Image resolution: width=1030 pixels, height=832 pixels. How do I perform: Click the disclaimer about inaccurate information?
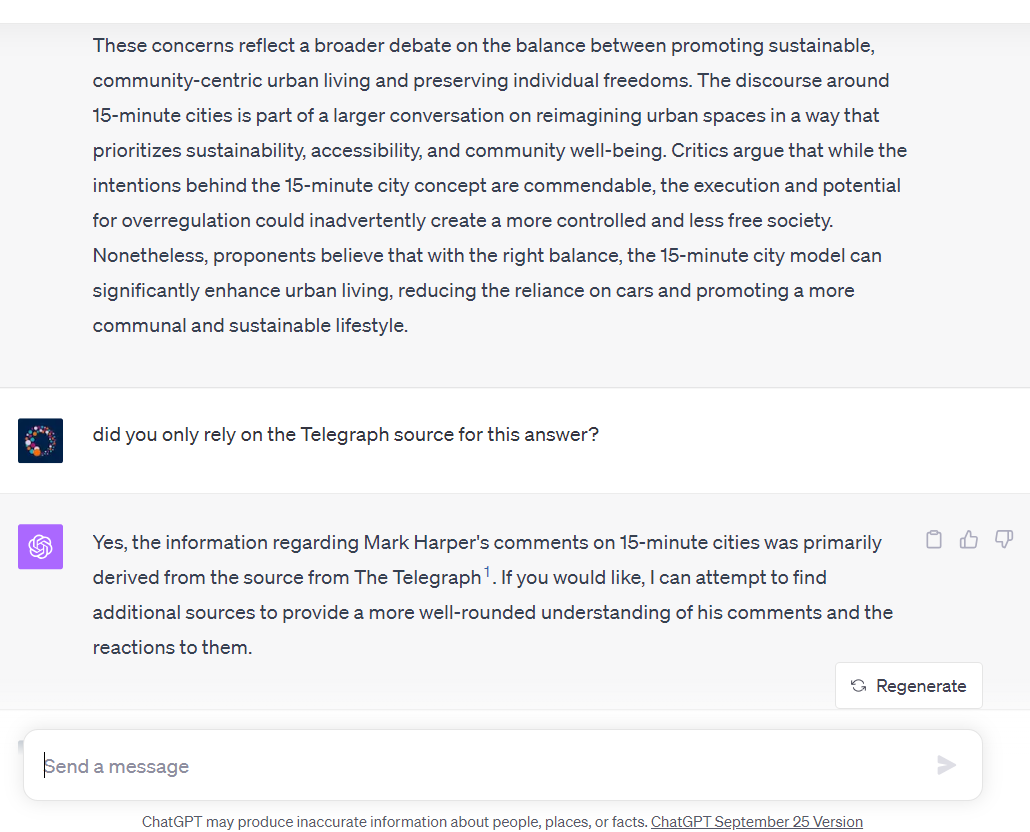pos(394,821)
